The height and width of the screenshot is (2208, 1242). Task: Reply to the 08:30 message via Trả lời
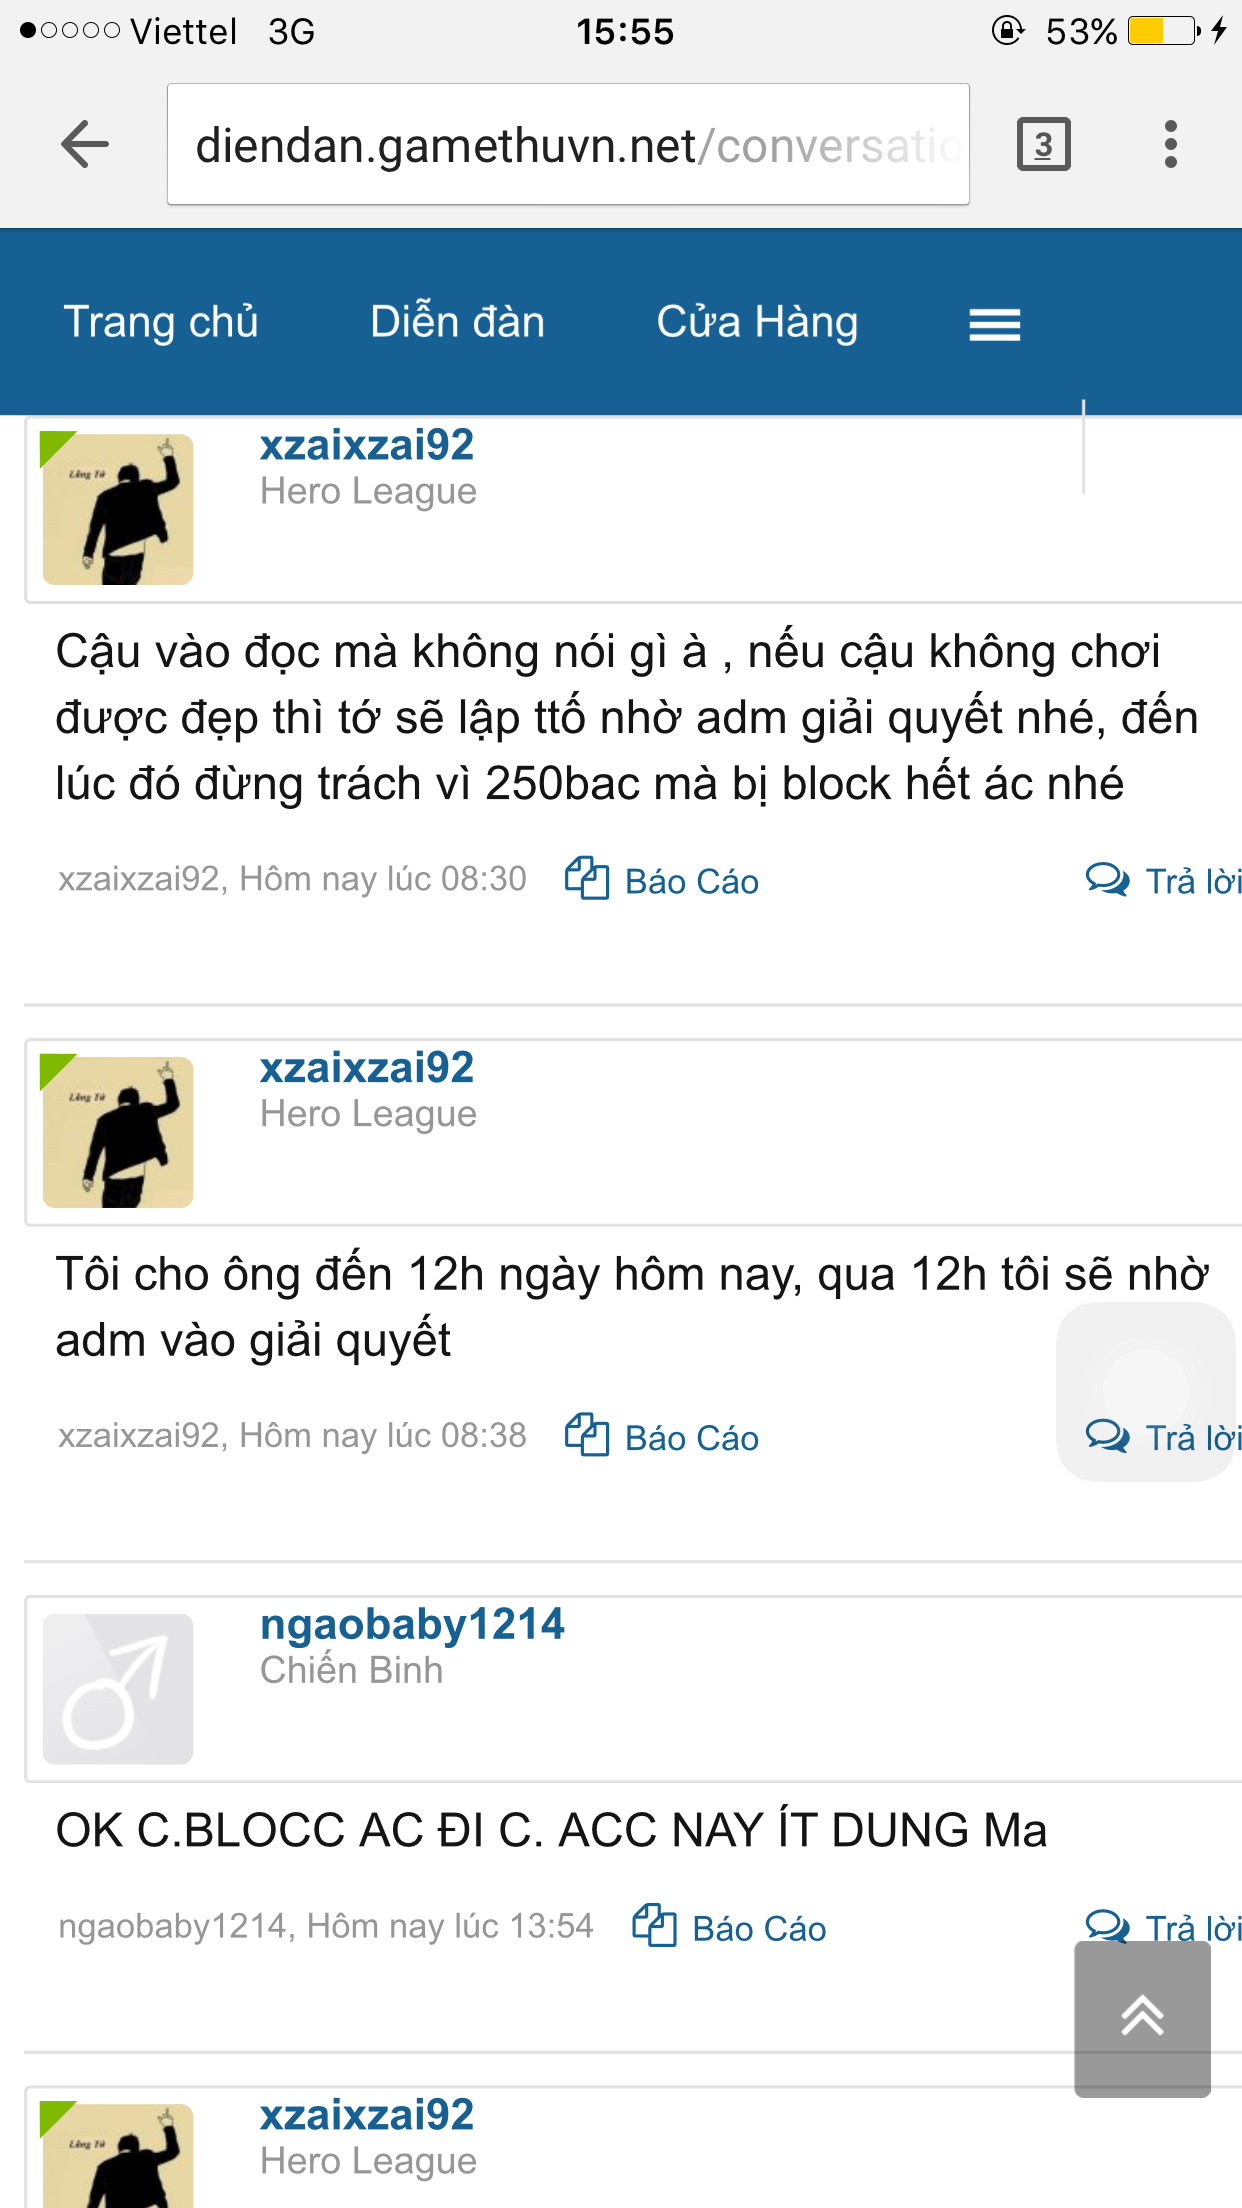1164,880
